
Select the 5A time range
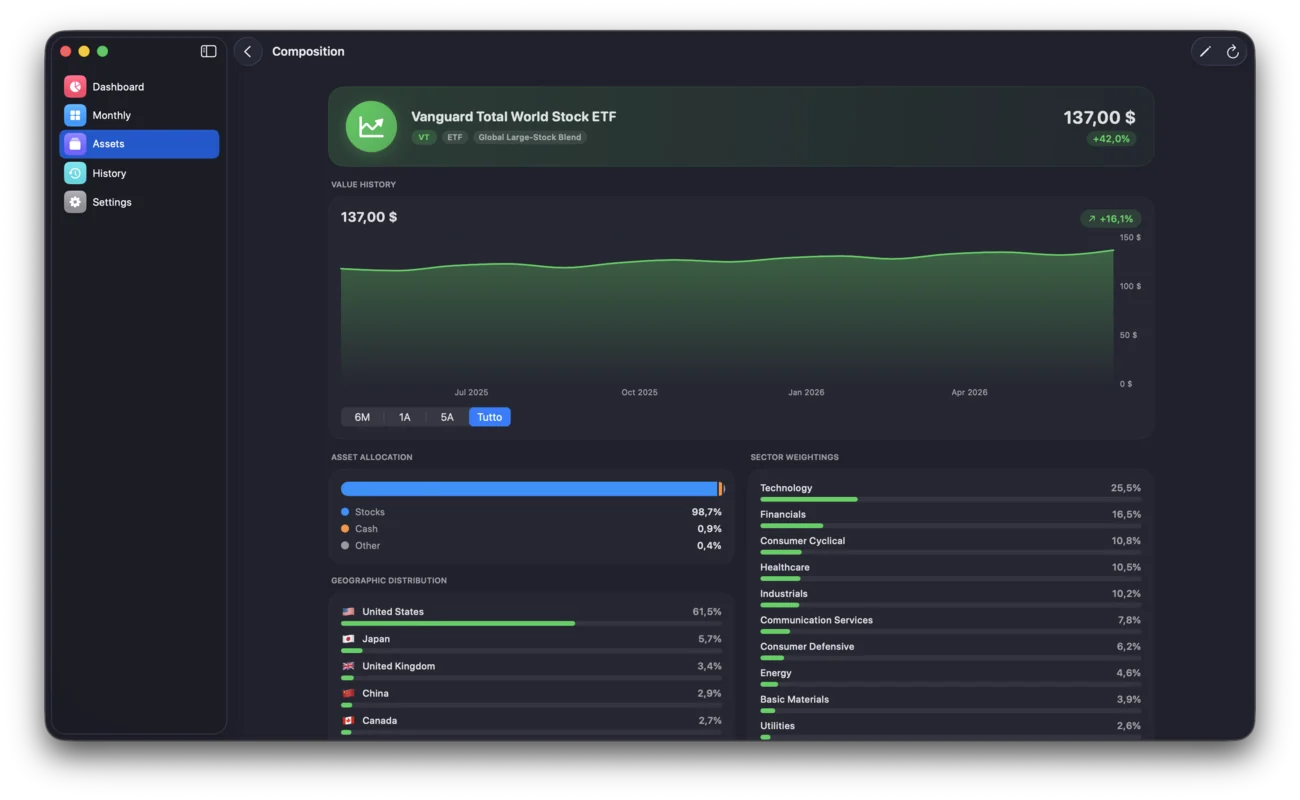point(447,417)
